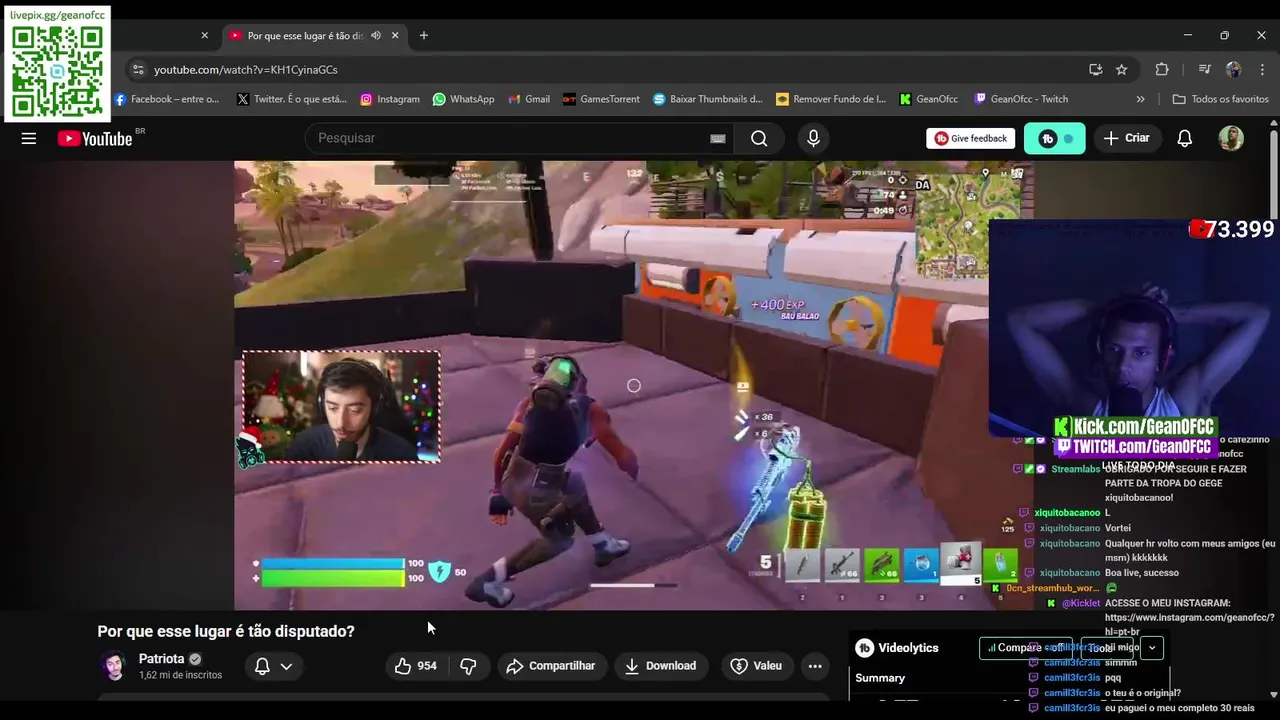Click the title 'Por que esse lugar é tão disputado?'
This screenshot has height=720, width=1280.
[x=226, y=631]
